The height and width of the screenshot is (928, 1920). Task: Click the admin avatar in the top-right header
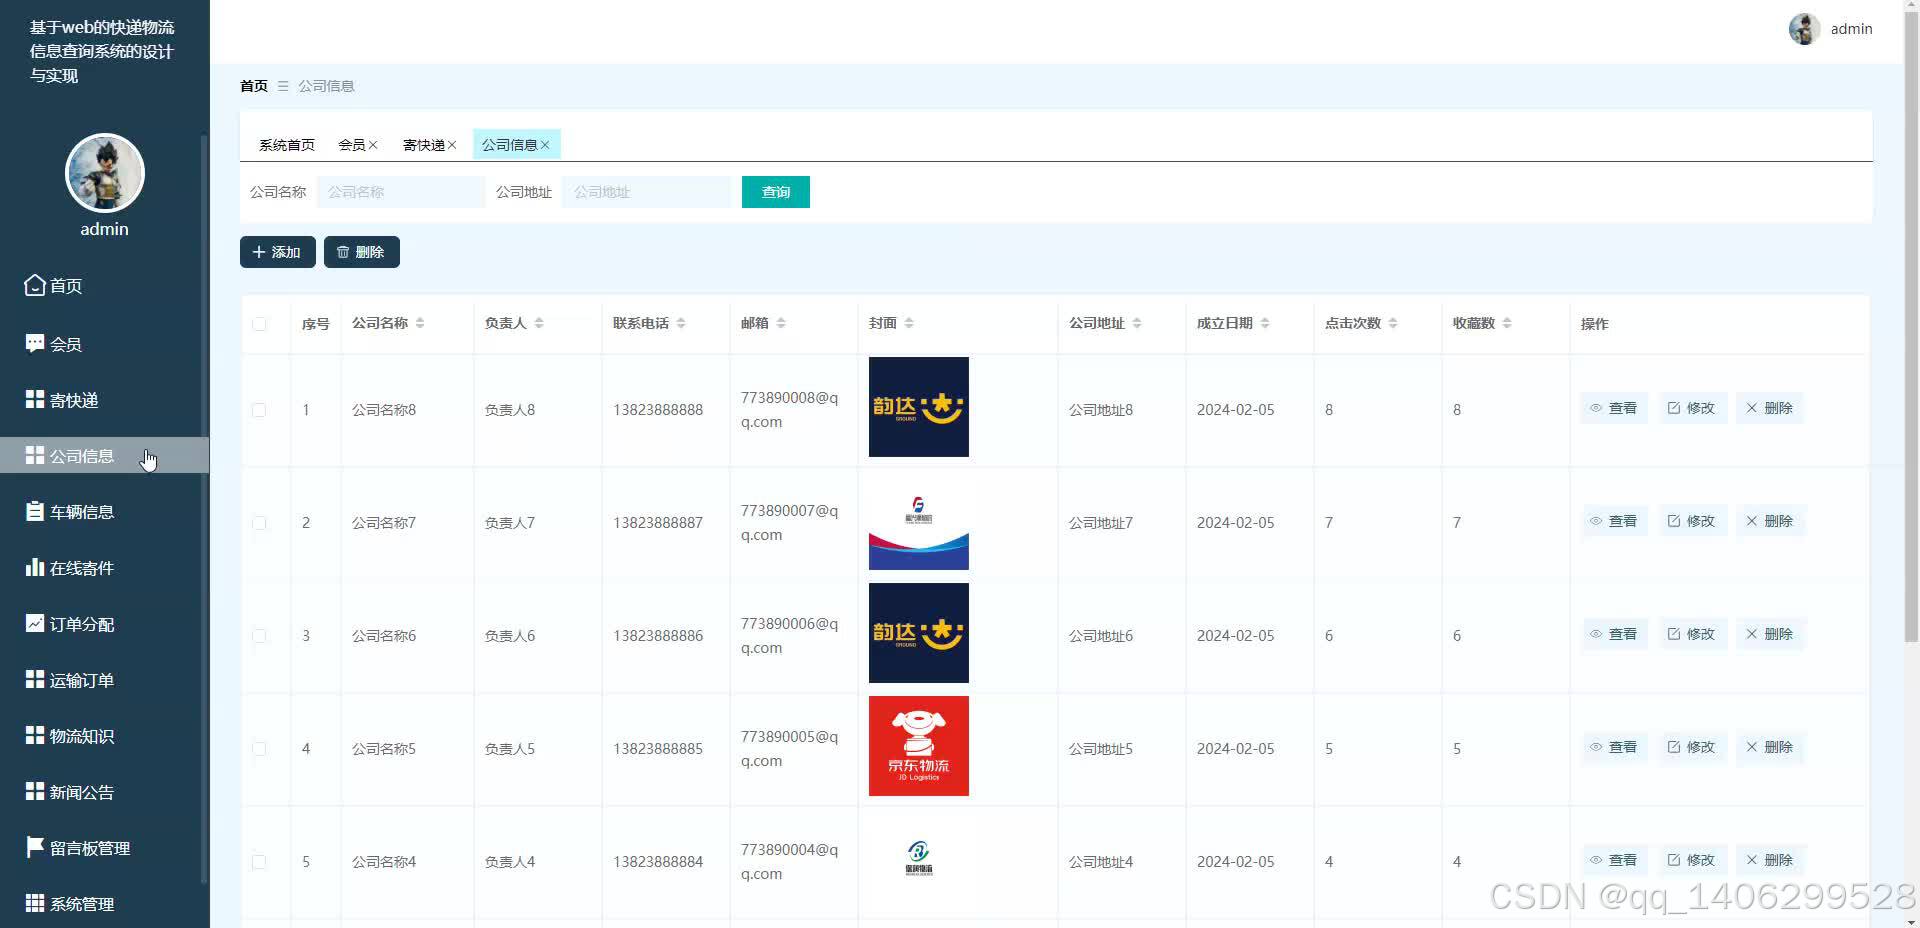click(x=1804, y=29)
